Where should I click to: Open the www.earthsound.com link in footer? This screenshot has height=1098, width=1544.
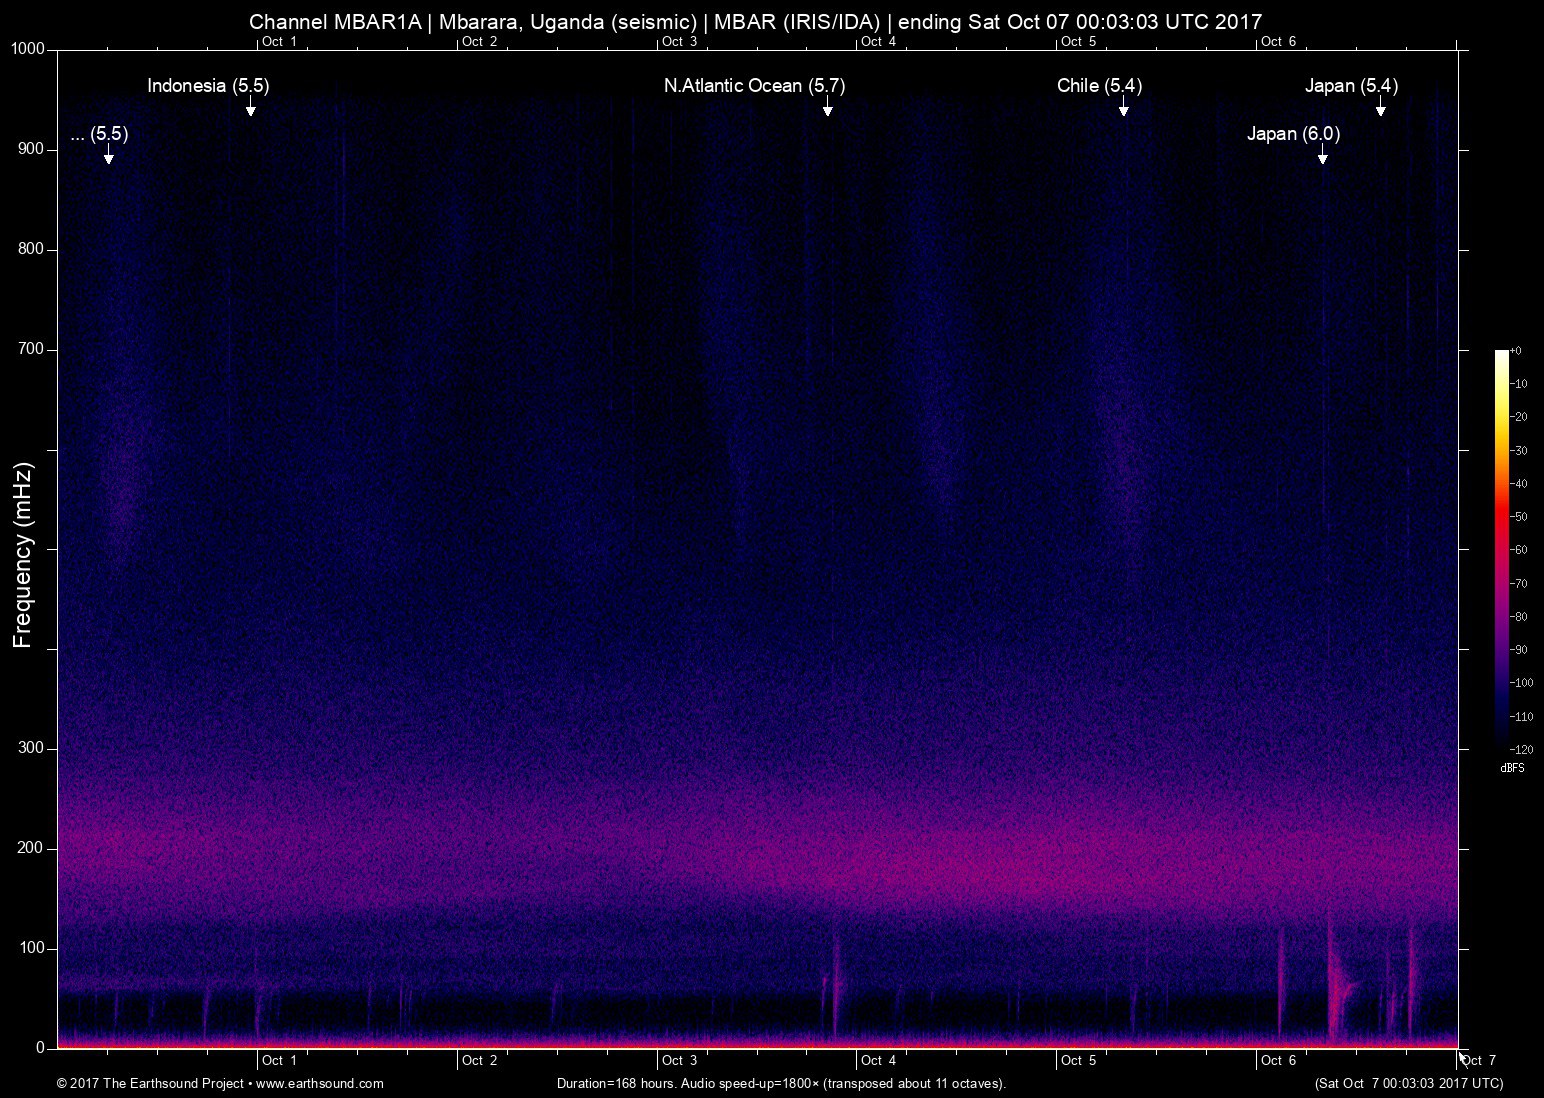click(320, 1083)
